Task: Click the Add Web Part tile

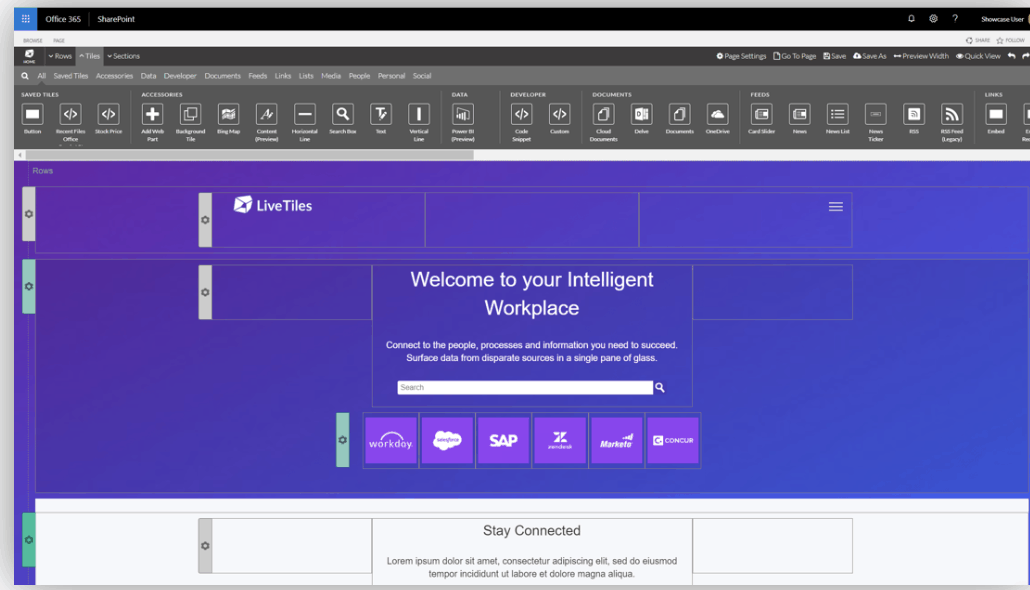Action: point(153,115)
